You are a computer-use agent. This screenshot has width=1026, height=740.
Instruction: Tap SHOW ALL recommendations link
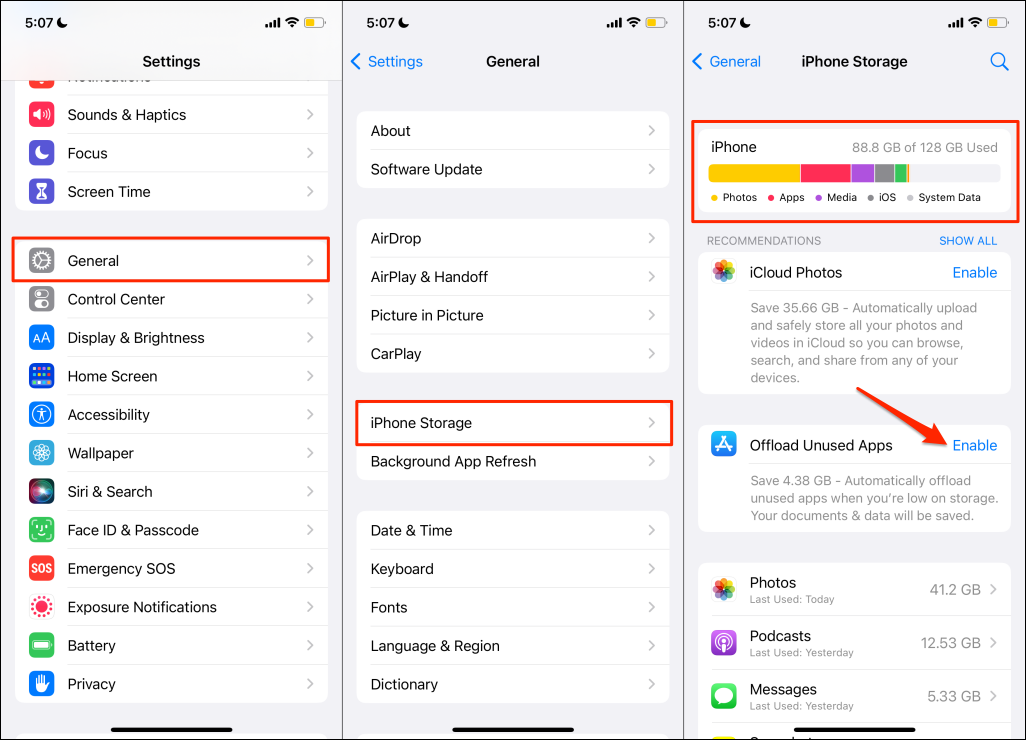coord(968,241)
